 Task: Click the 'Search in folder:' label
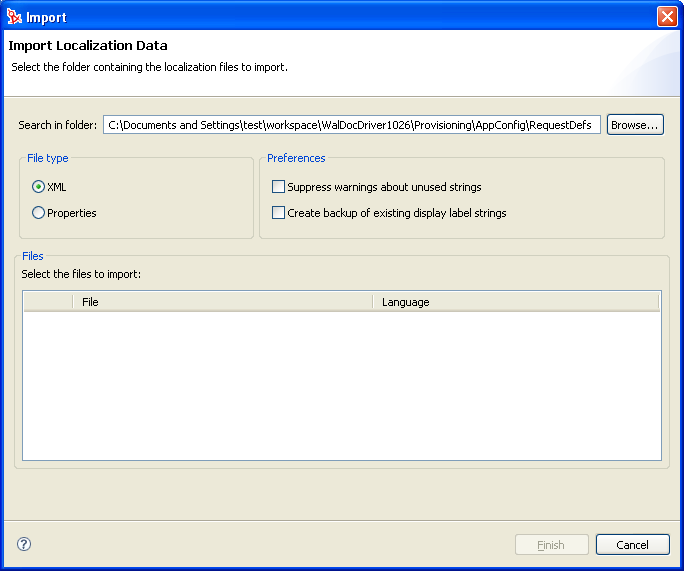58,125
